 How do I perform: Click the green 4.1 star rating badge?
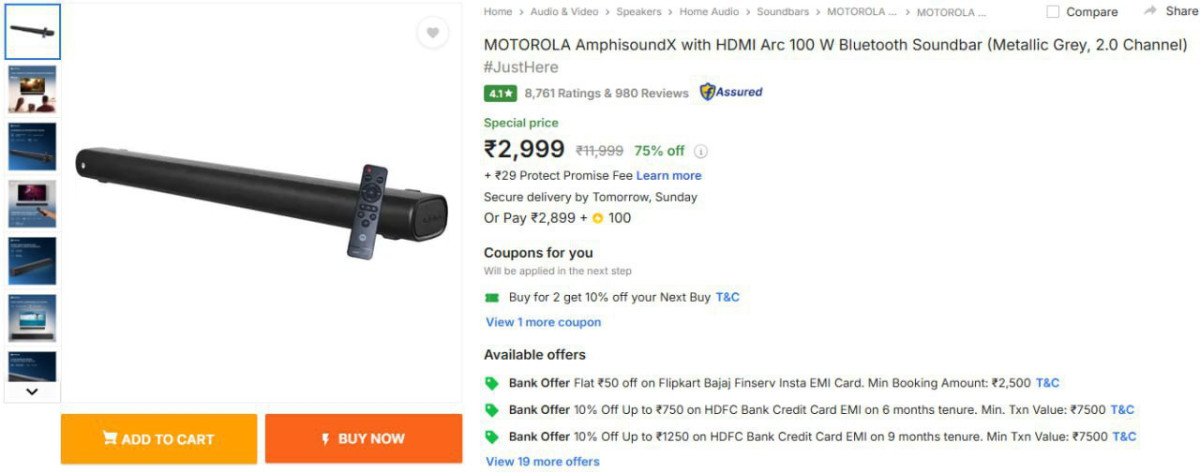pyautogui.click(x=500, y=93)
